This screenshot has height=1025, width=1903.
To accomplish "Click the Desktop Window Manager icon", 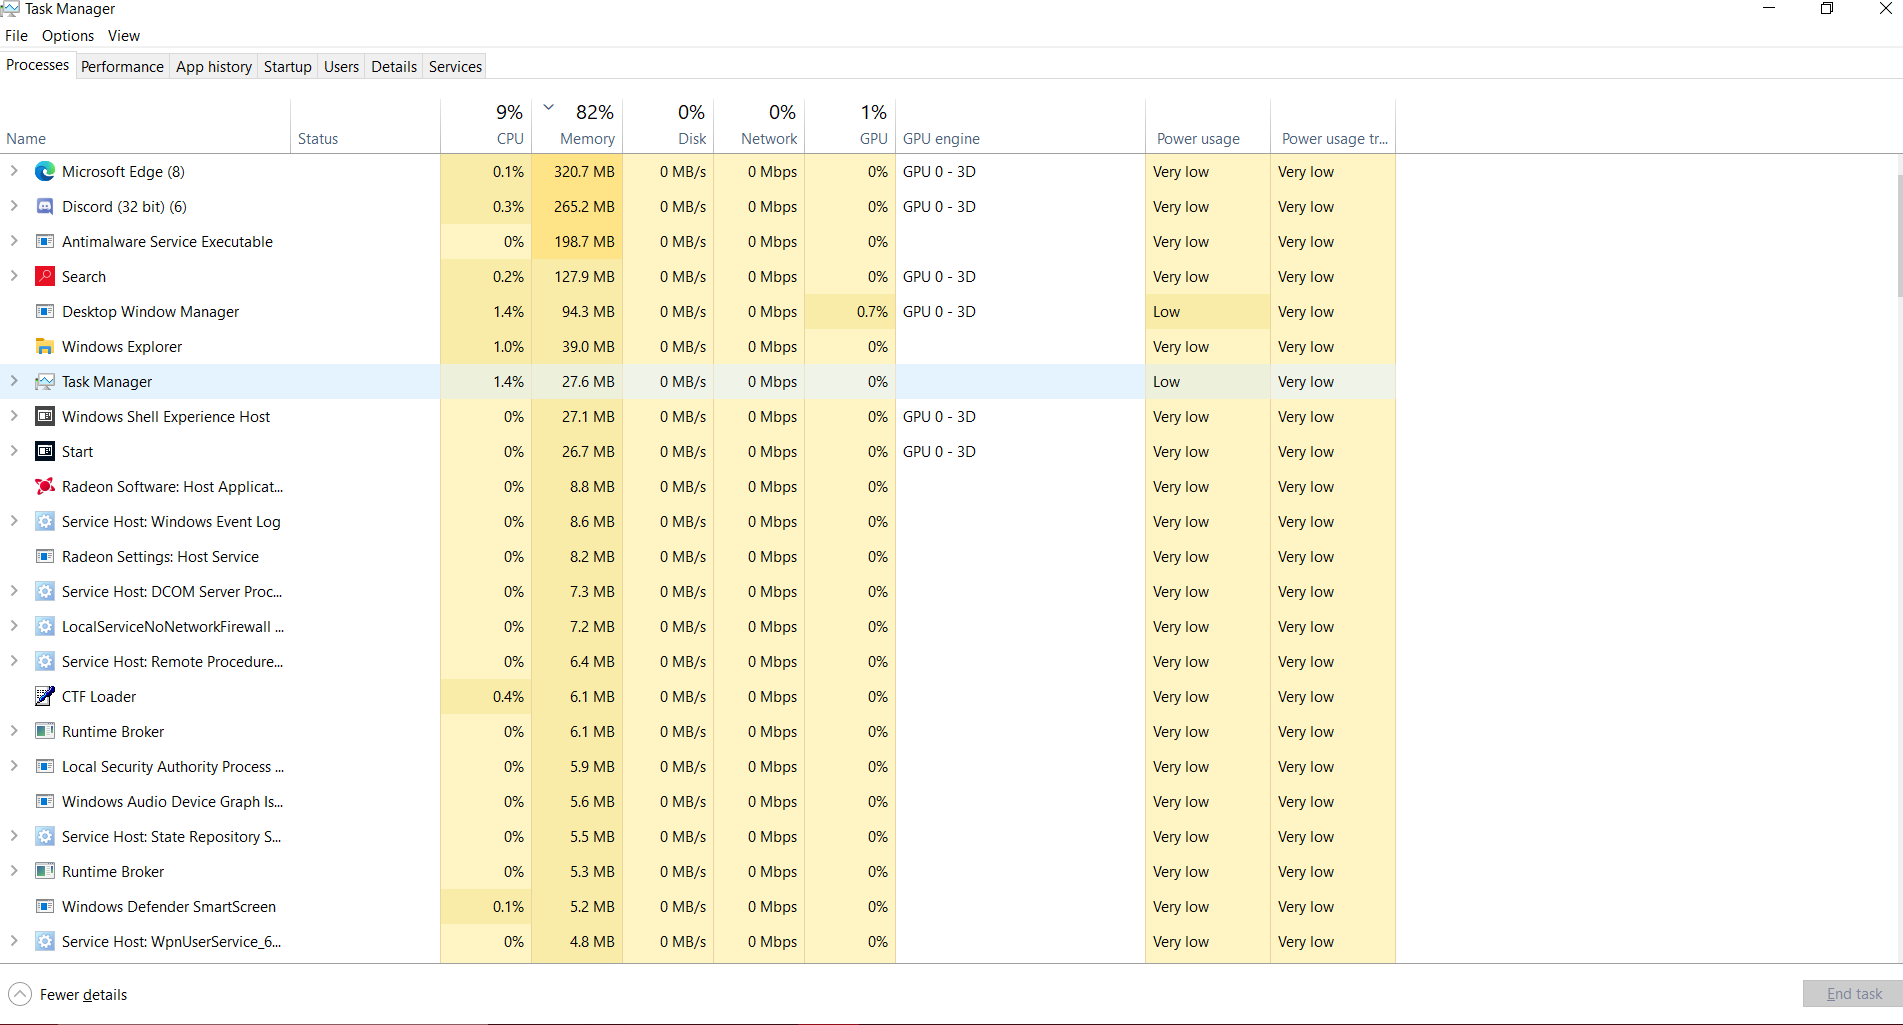I will [x=45, y=312].
